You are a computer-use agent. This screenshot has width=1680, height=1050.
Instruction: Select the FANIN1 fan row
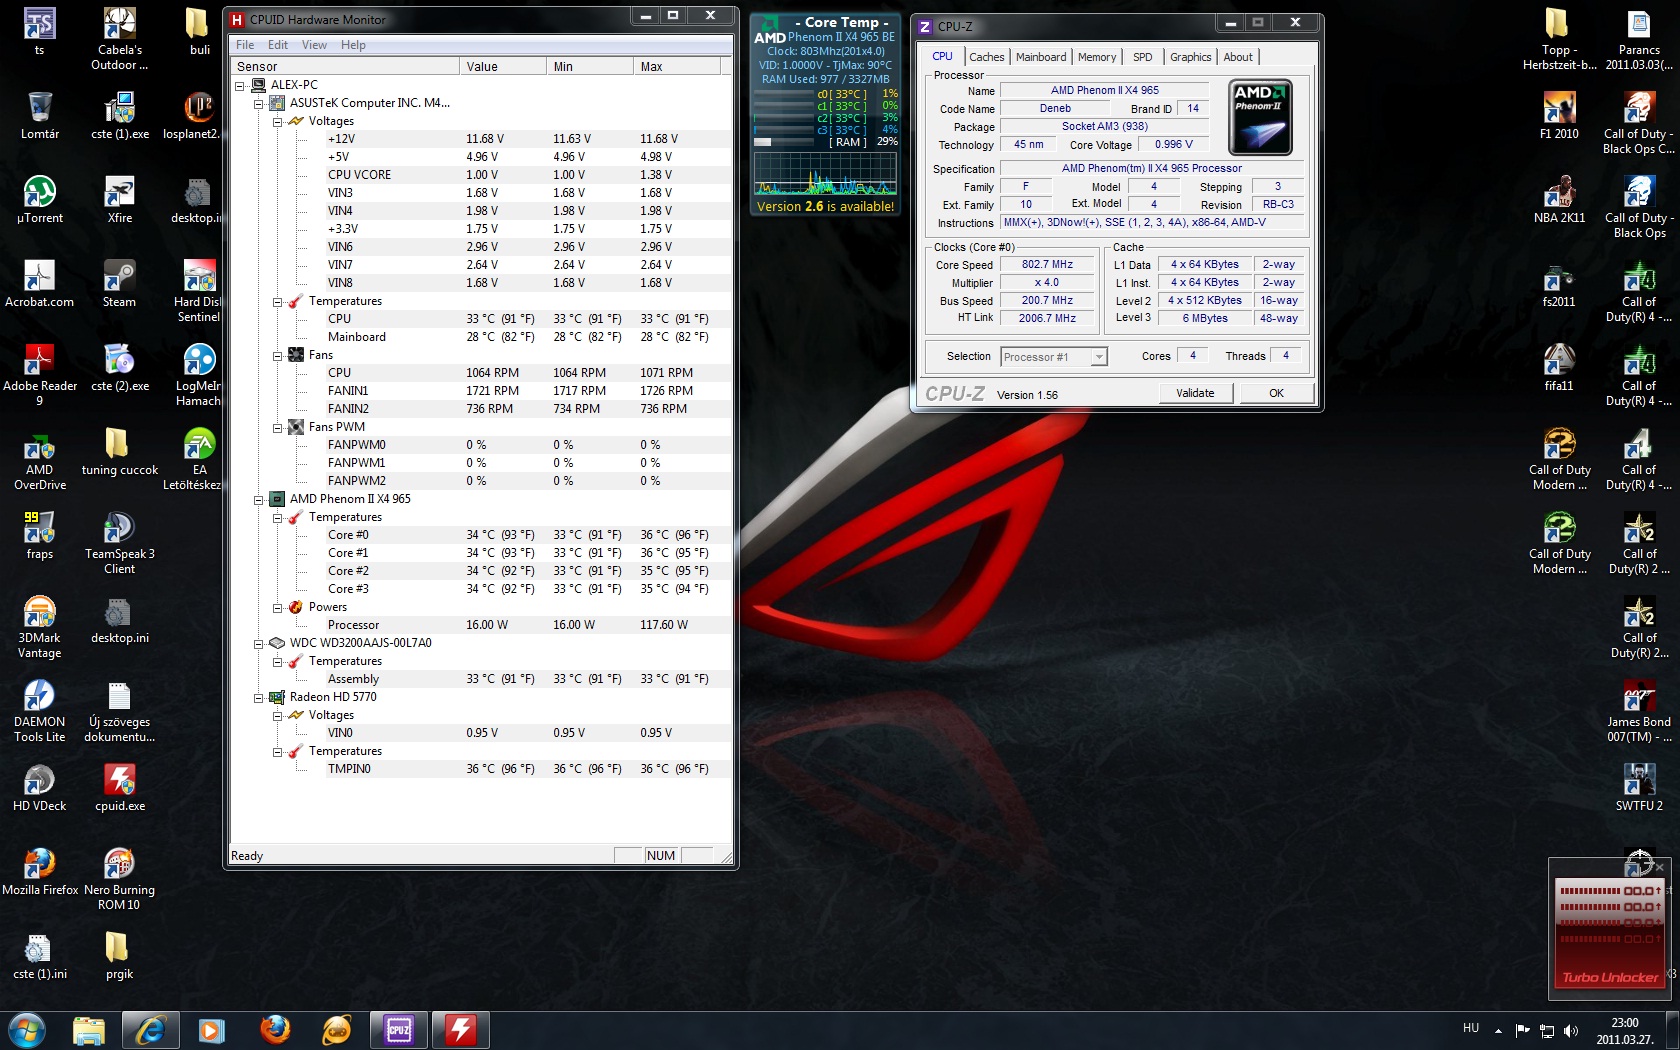[519, 391]
